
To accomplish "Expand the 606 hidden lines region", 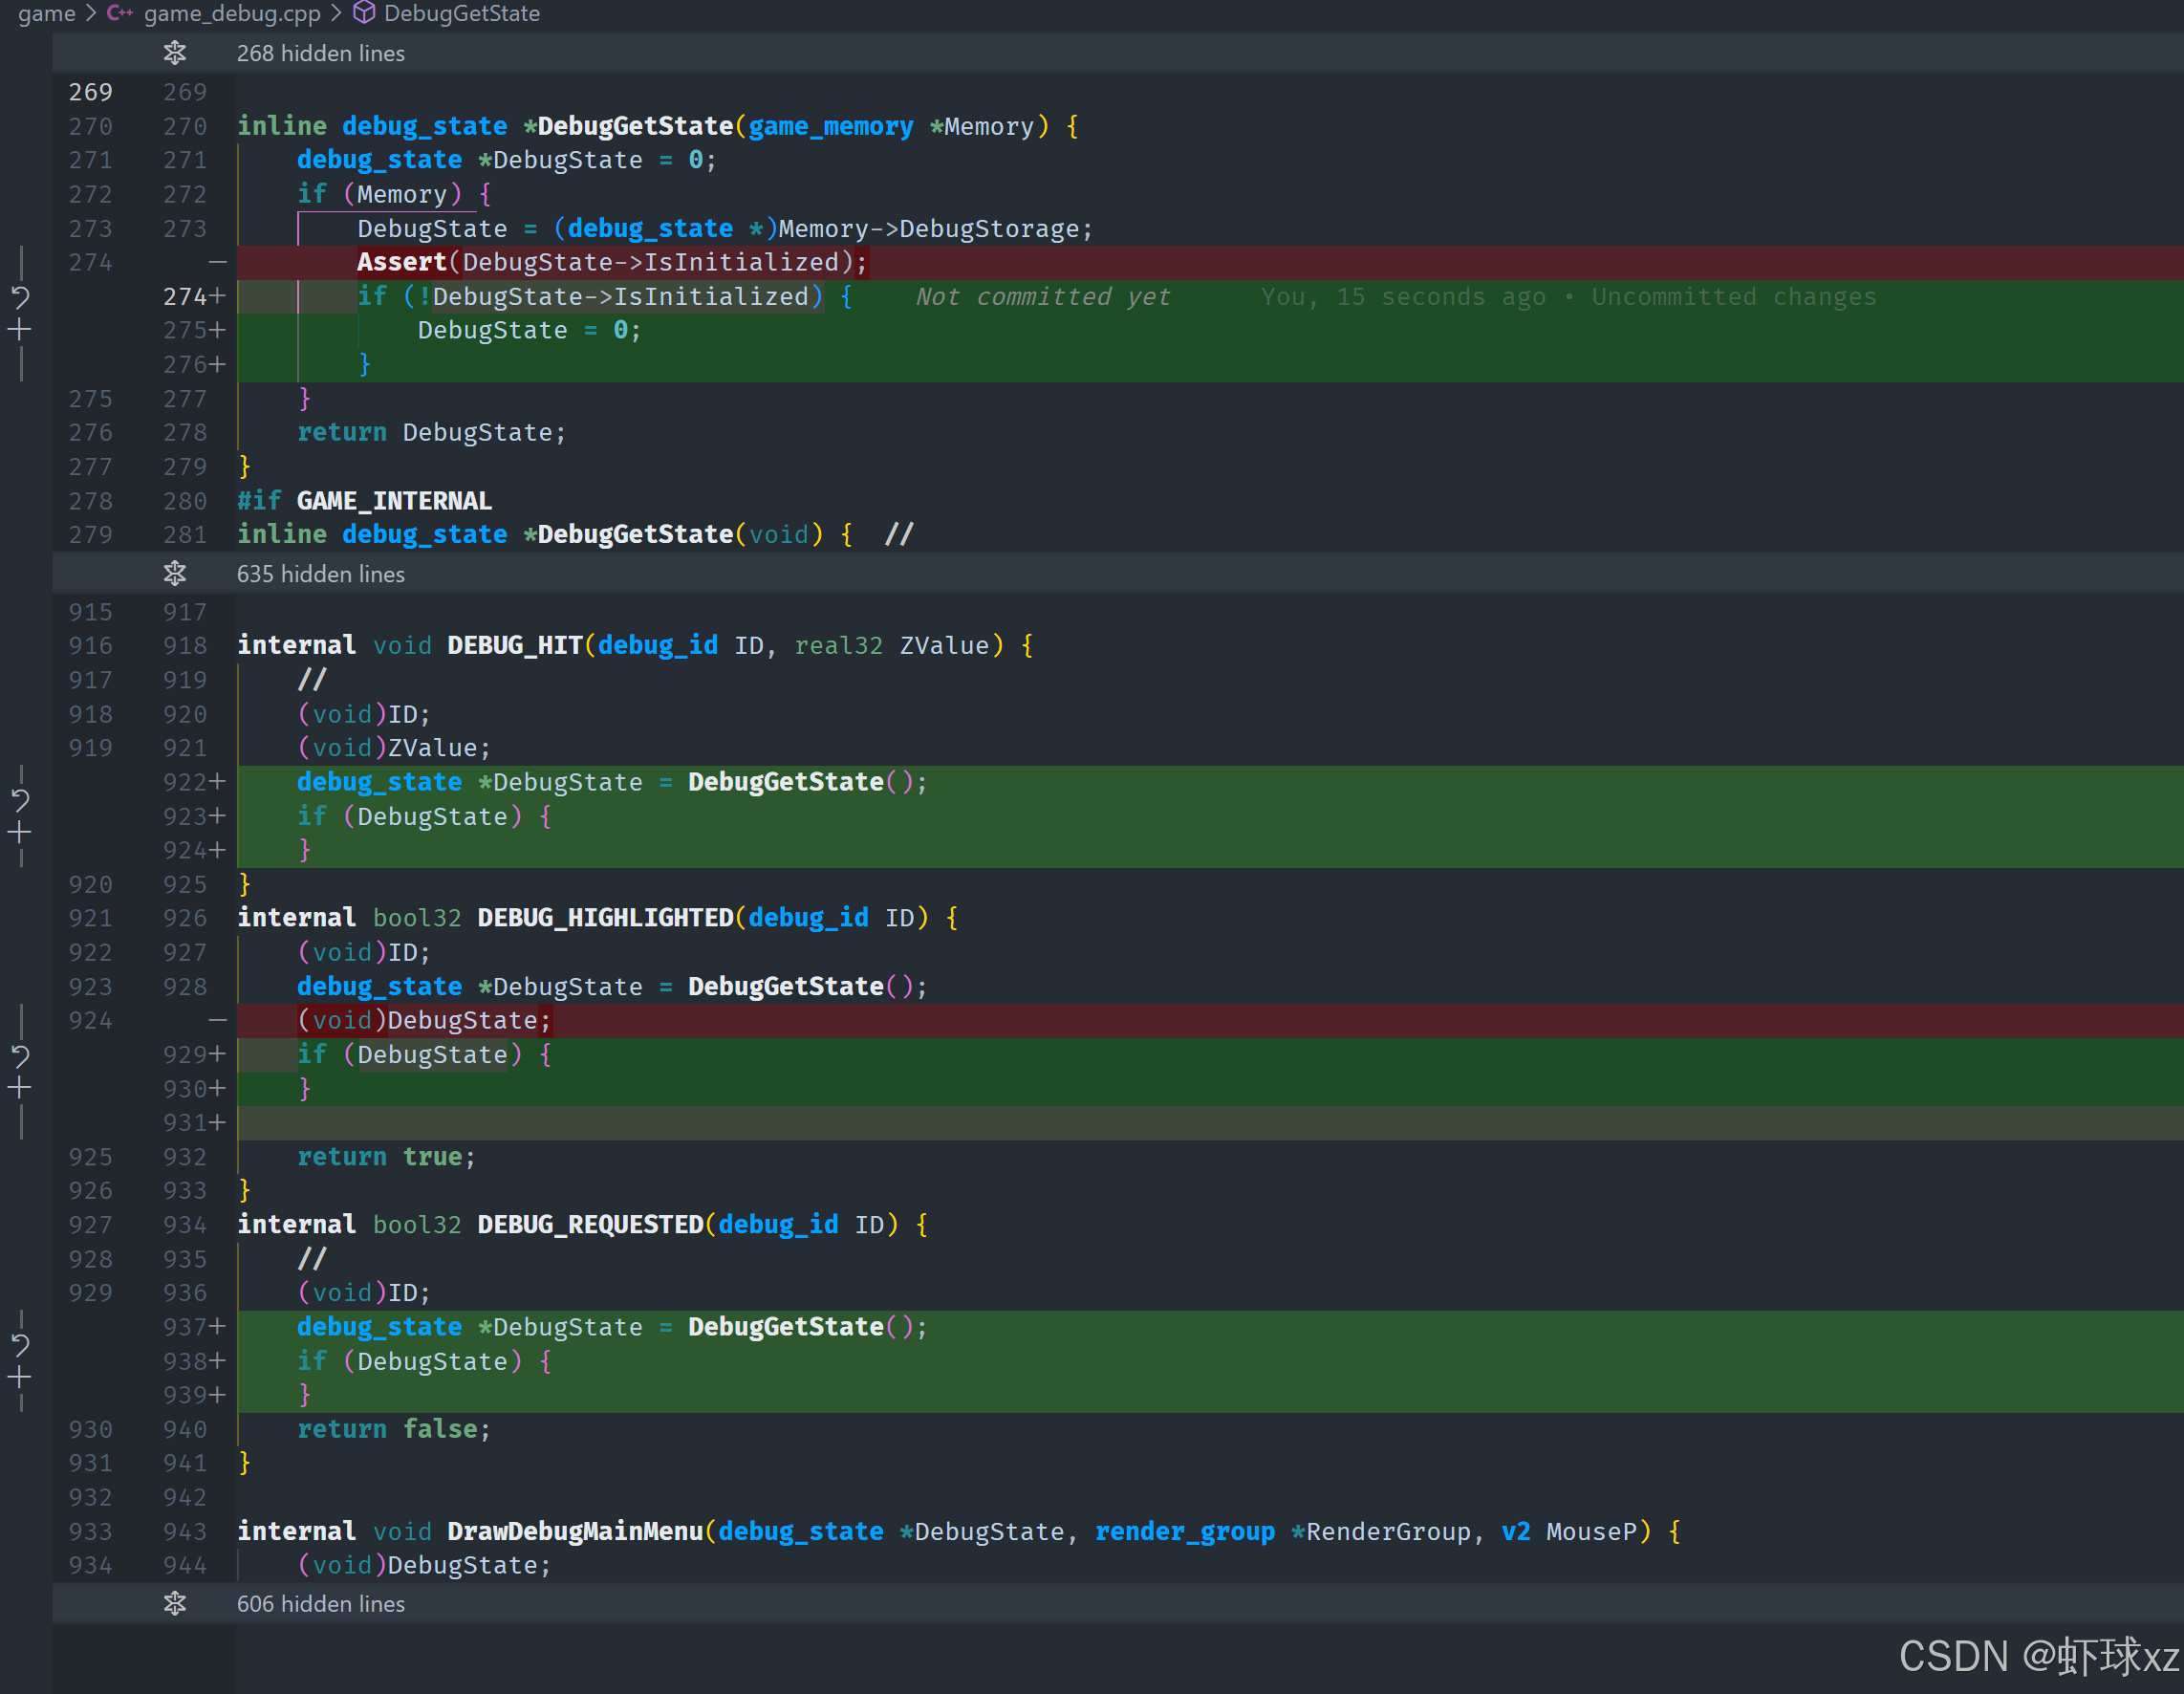I will (175, 1603).
